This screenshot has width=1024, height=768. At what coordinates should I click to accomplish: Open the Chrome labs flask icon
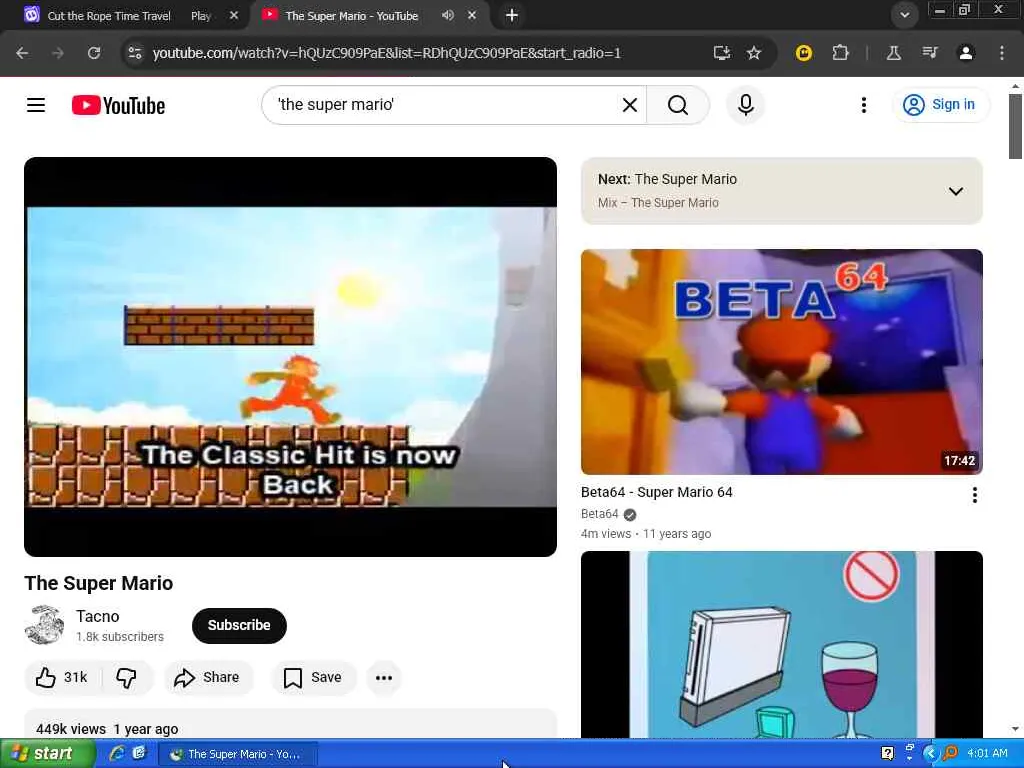(894, 53)
